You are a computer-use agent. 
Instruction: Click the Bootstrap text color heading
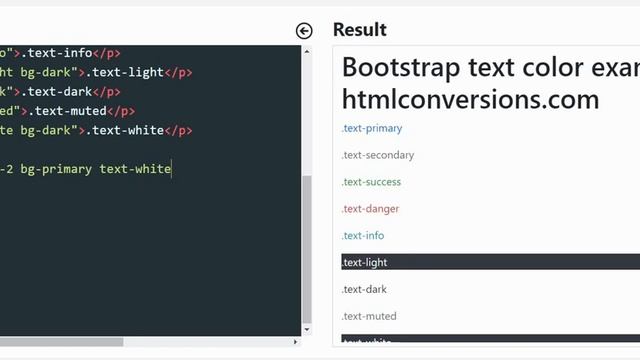click(491, 67)
